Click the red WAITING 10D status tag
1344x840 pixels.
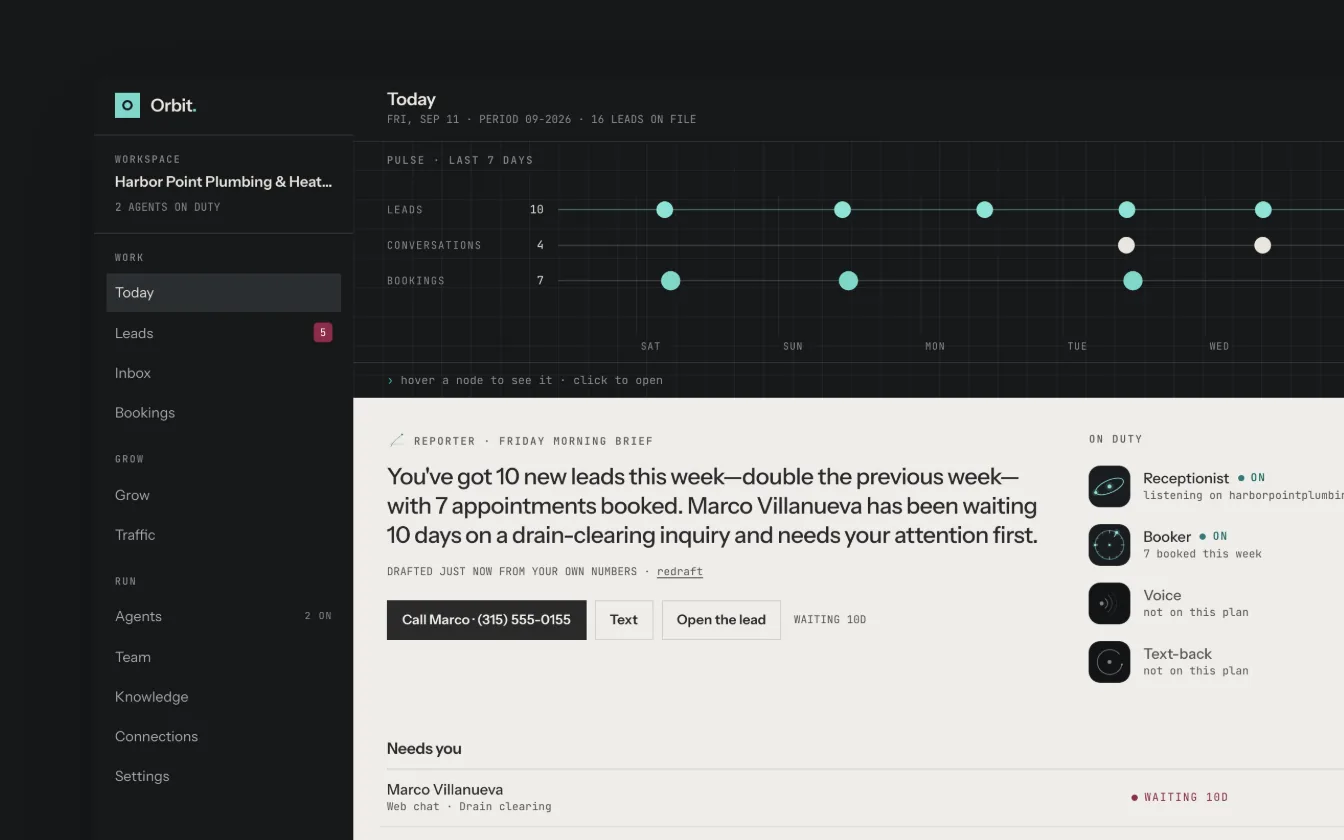tap(1180, 798)
